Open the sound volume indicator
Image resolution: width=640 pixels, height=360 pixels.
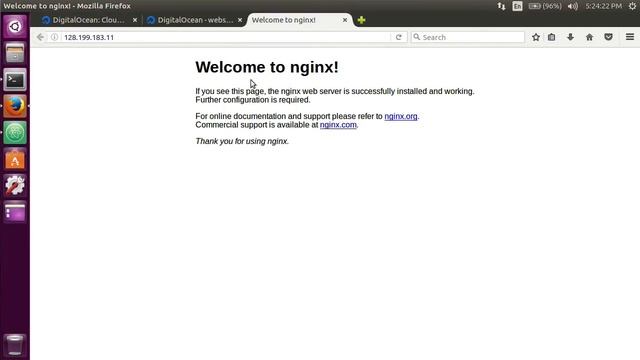[x=573, y=6]
